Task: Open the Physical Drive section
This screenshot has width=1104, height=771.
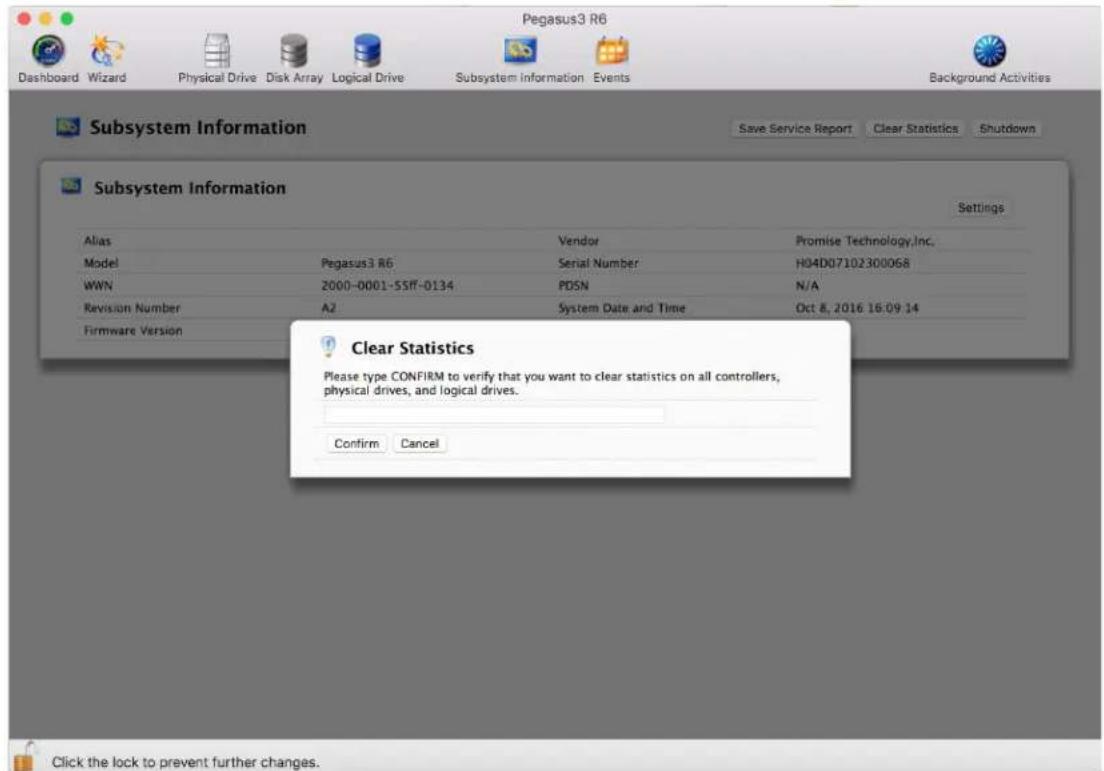Action: pos(217,59)
